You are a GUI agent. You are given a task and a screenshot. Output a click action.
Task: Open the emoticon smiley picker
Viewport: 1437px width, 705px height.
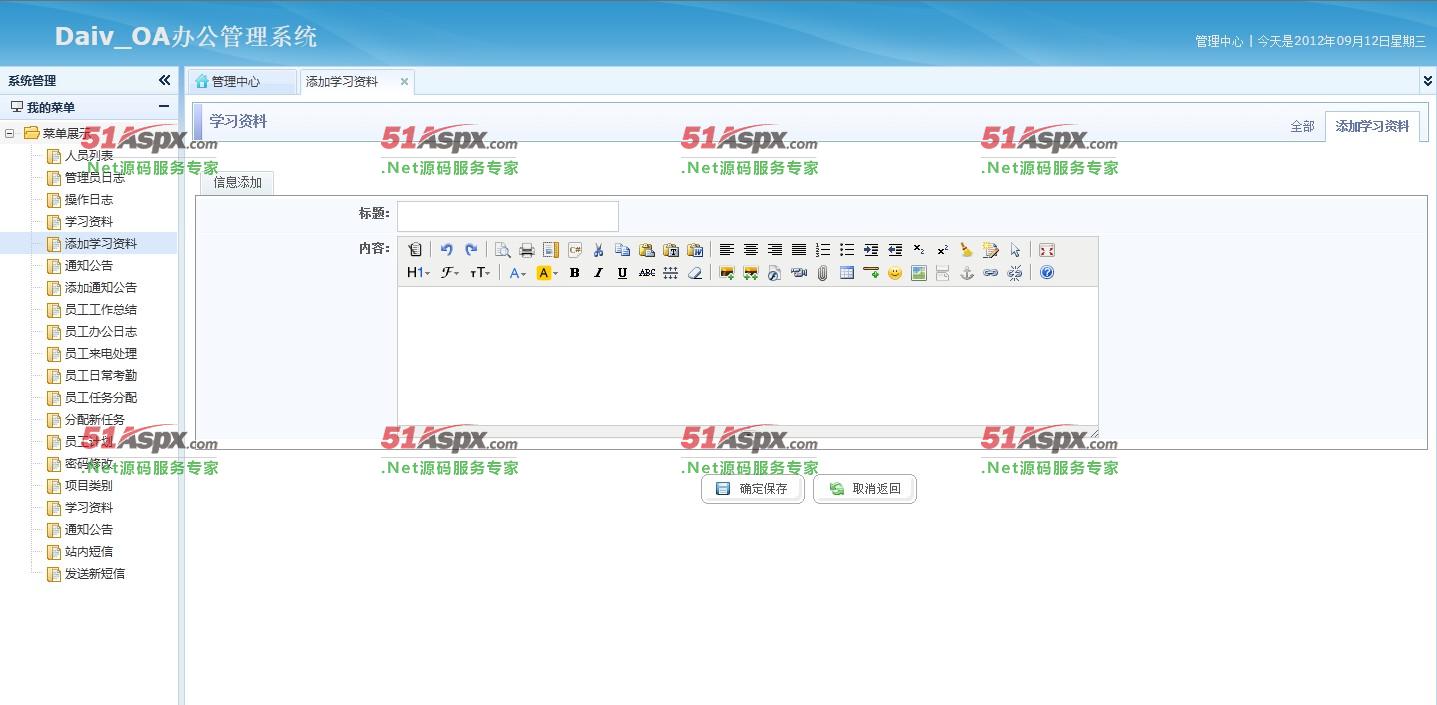(x=895, y=273)
